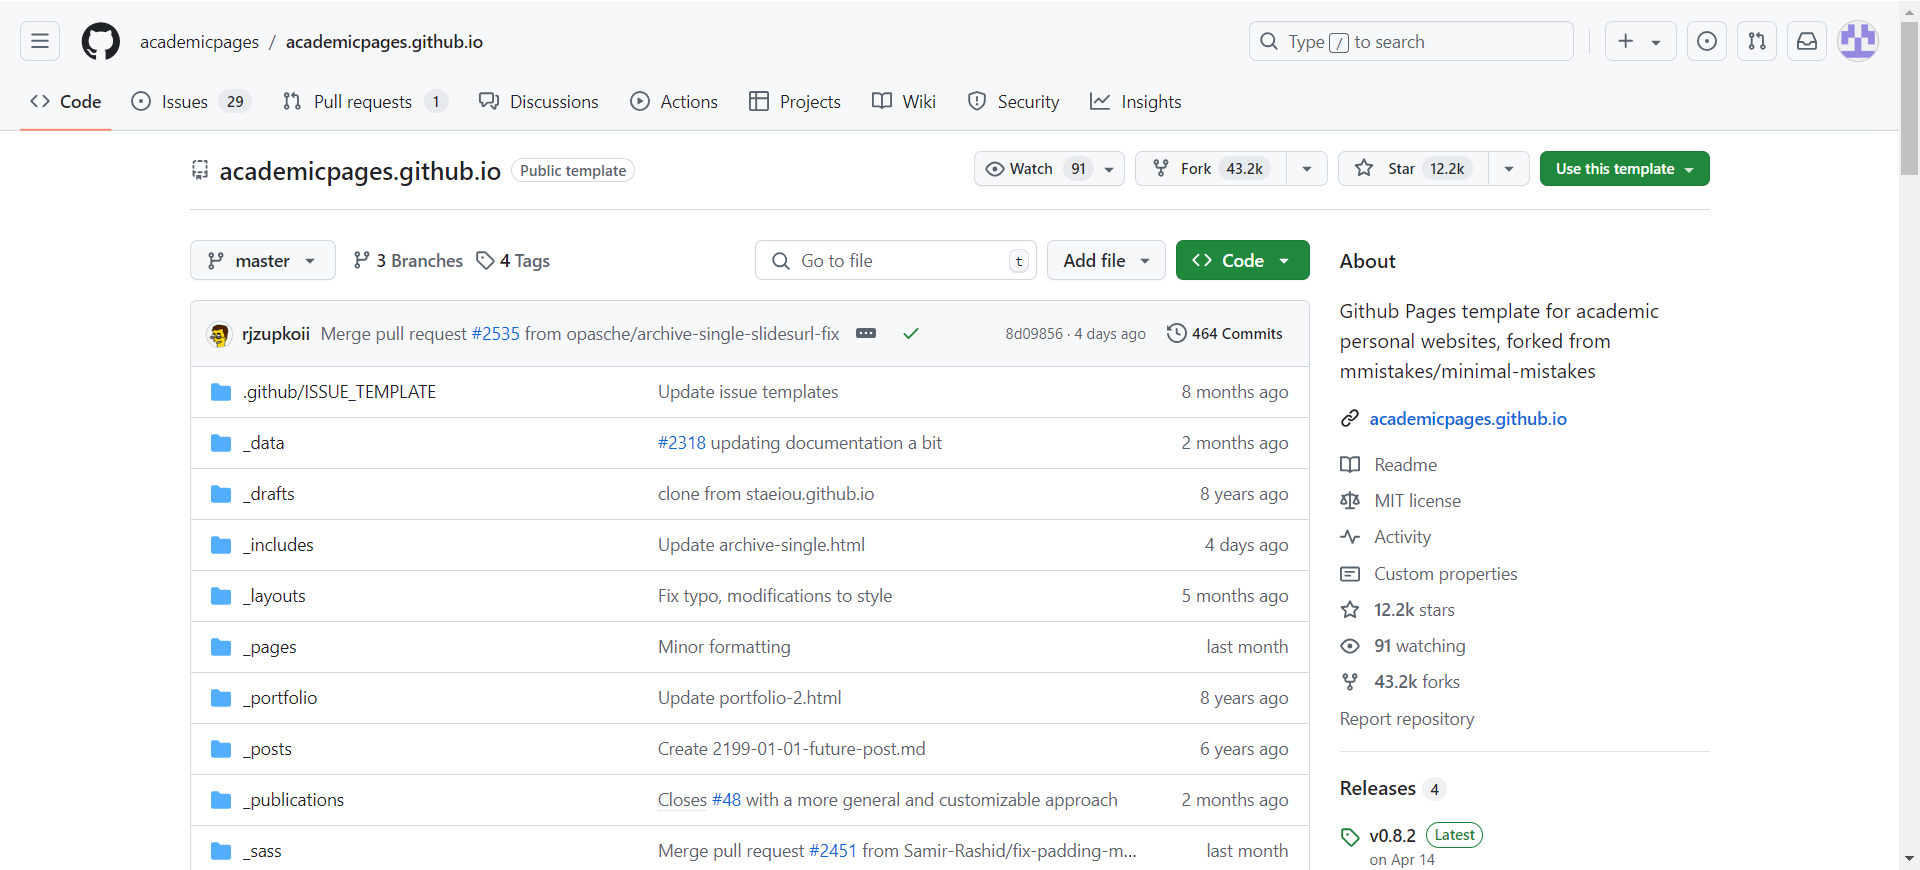Go to GitHub homepage via Octocat logo
Screen dimensions: 1920x870
click(101, 41)
